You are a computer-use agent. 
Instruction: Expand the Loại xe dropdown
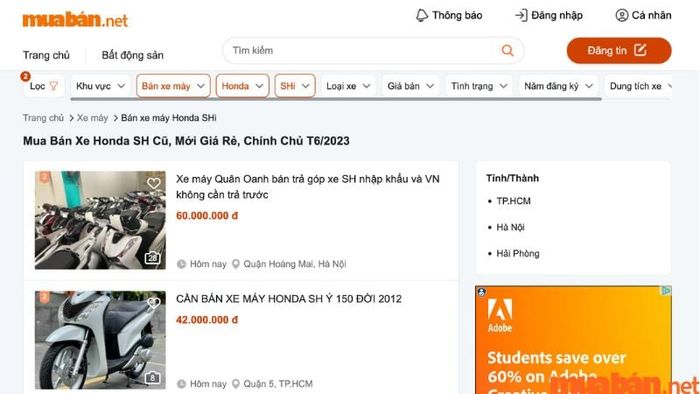(x=349, y=86)
